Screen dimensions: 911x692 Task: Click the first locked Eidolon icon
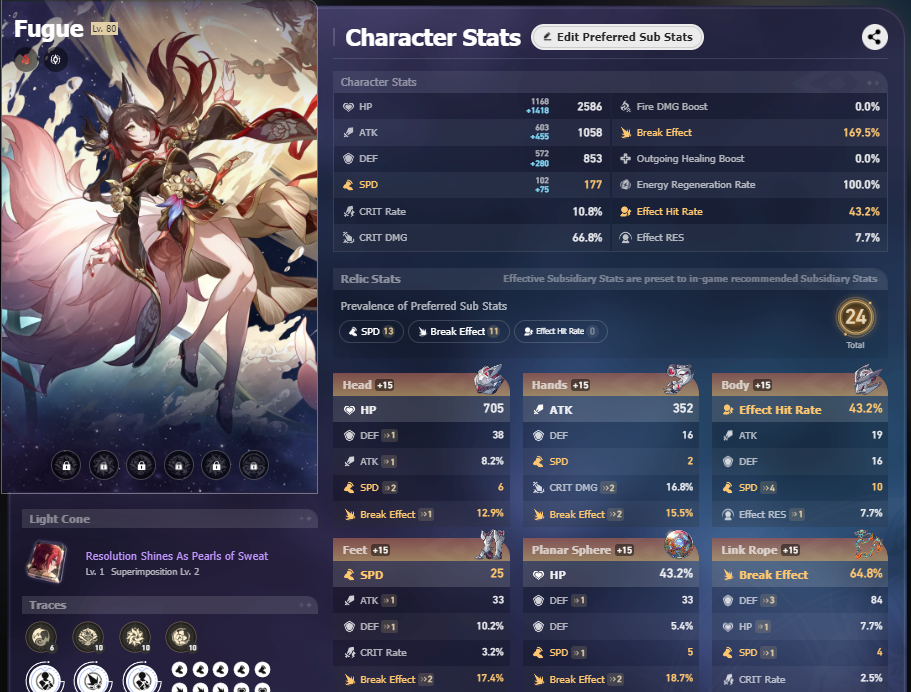(66, 465)
